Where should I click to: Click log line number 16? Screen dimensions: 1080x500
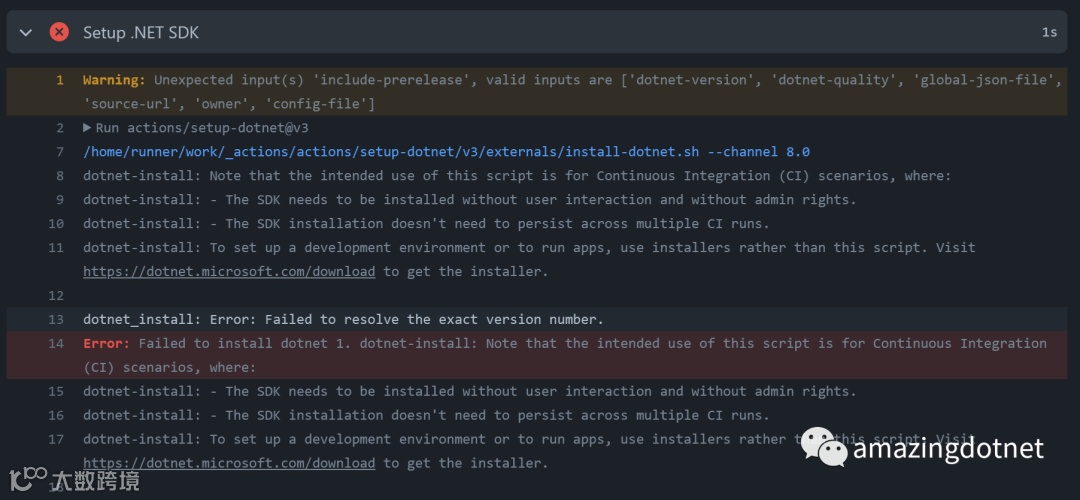56,415
